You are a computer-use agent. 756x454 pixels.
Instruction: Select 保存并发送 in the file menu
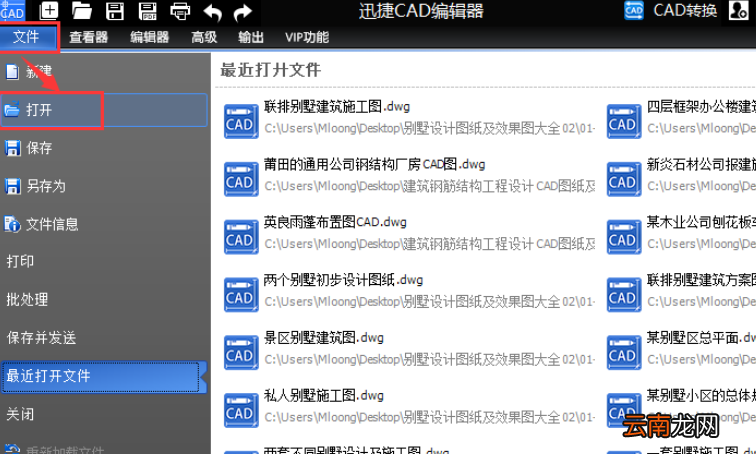tap(104, 337)
